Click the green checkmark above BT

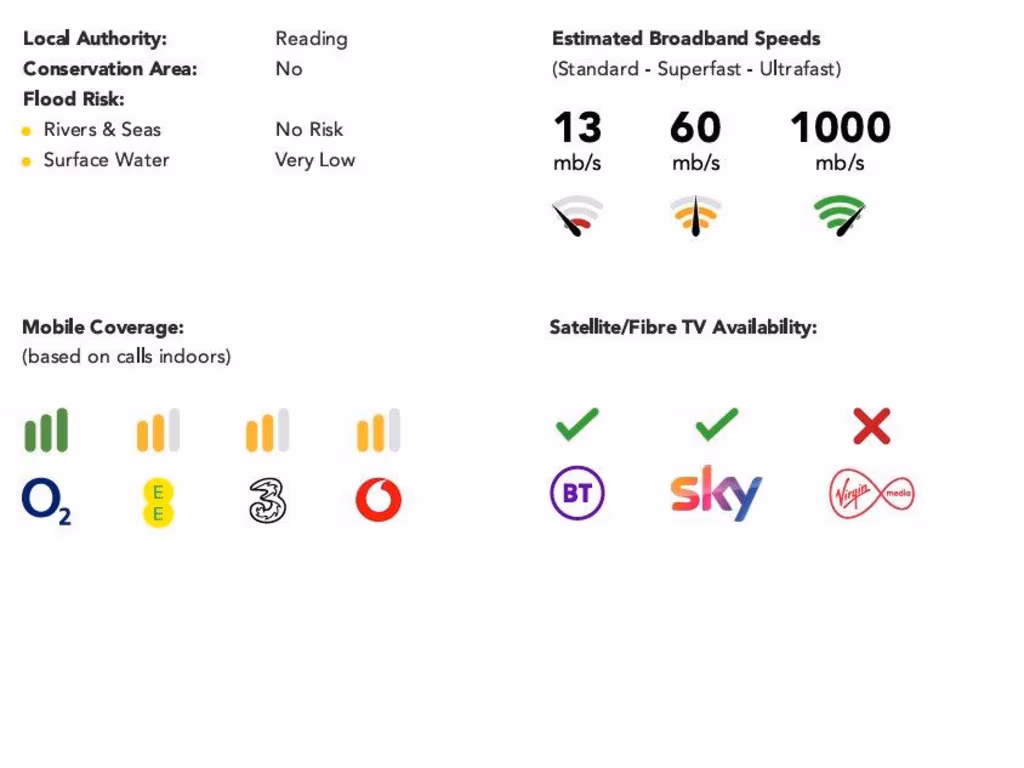click(x=577, y=424)
